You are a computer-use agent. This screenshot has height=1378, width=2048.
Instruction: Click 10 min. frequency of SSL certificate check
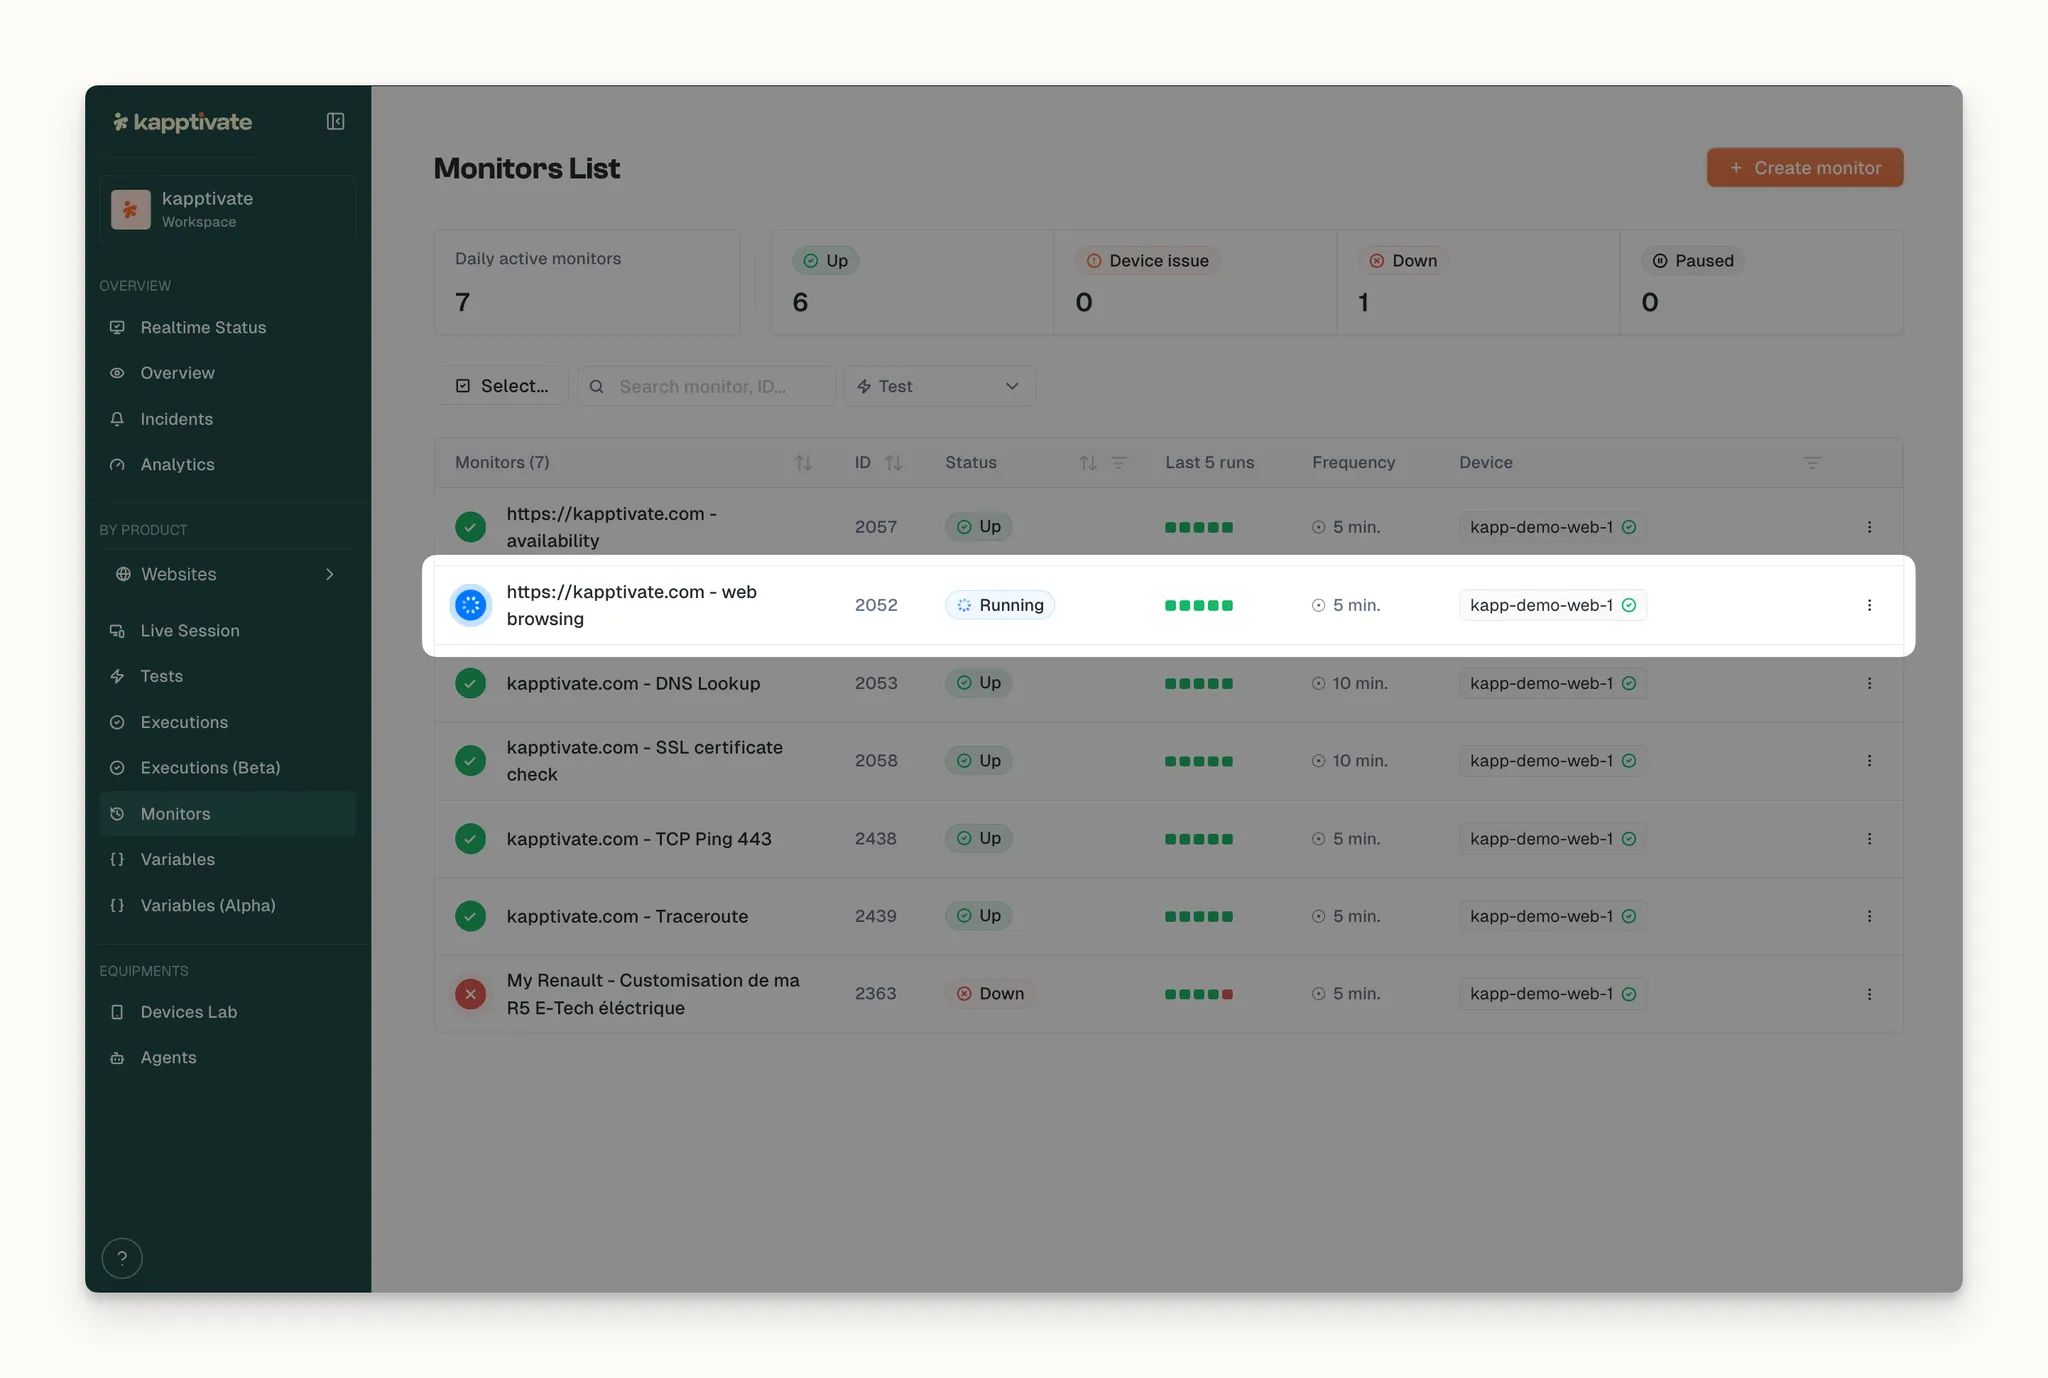coord(1350,761)
